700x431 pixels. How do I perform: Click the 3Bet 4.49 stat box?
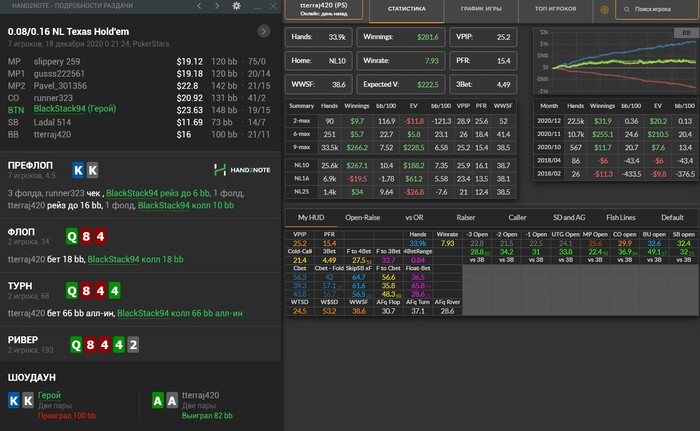[483, 84]
